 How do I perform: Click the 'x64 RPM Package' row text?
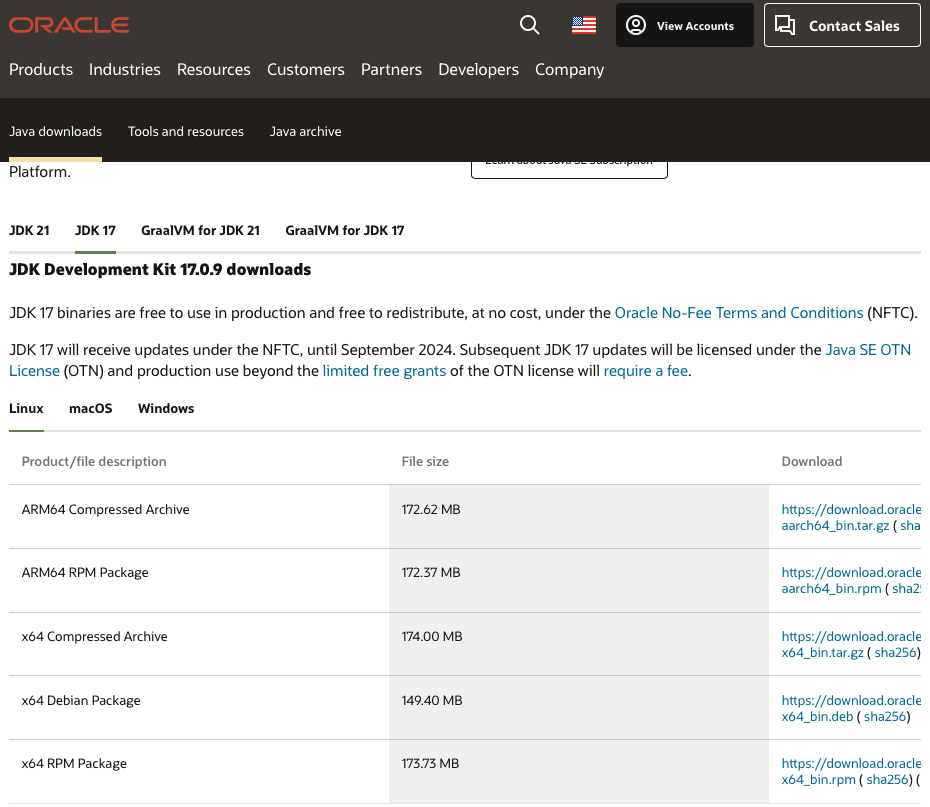74,763
